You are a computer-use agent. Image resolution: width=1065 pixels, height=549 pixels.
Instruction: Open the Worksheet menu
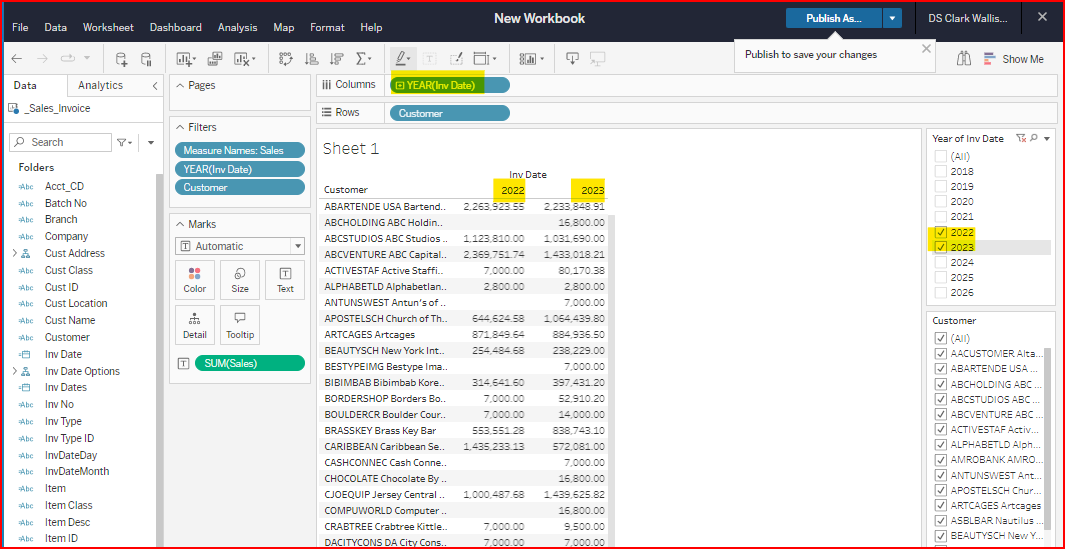108,27
